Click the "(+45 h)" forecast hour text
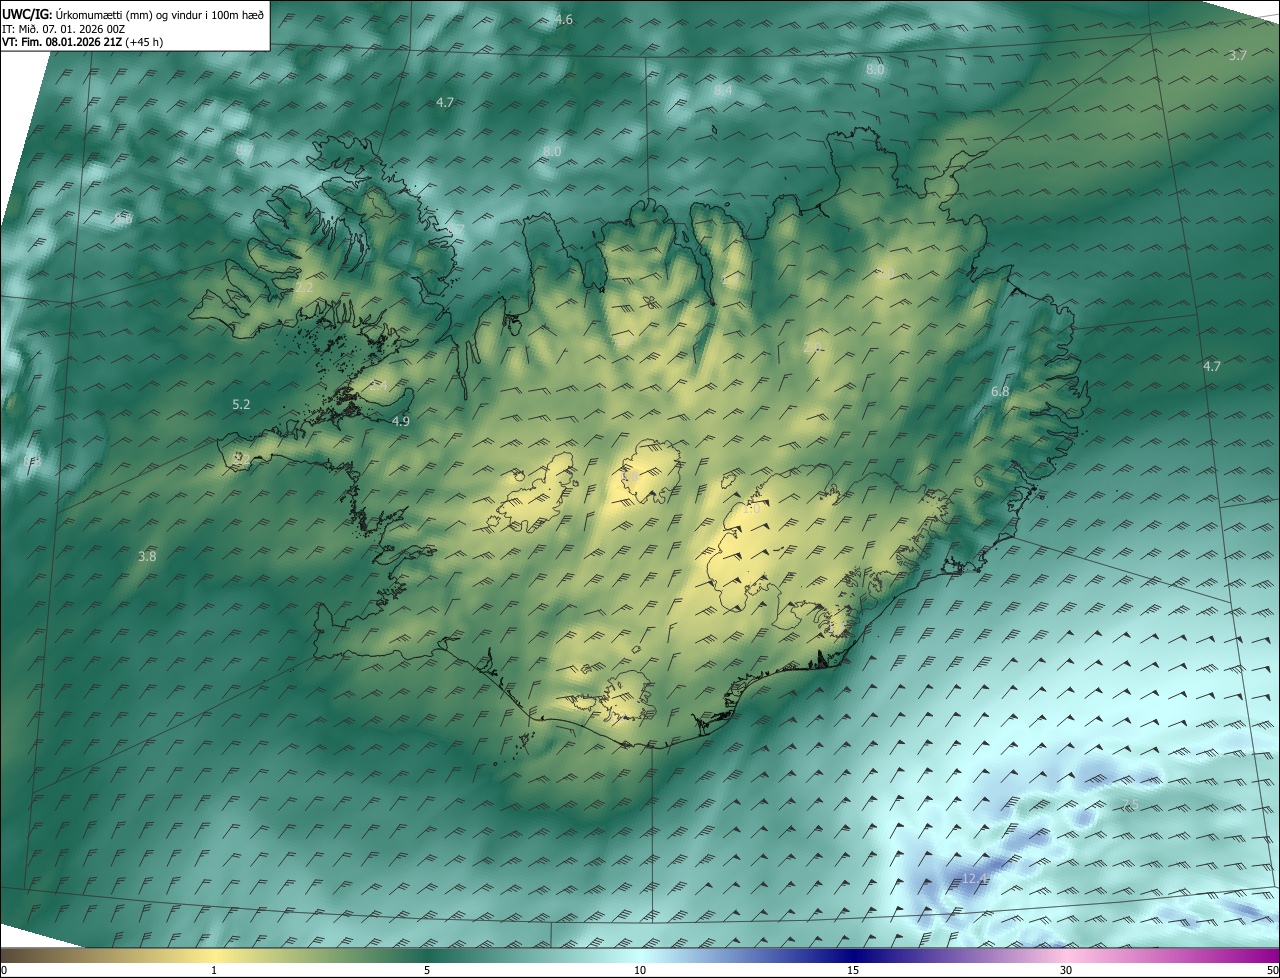Screen dimensions: 1280x978 click(x=145, y=42)
